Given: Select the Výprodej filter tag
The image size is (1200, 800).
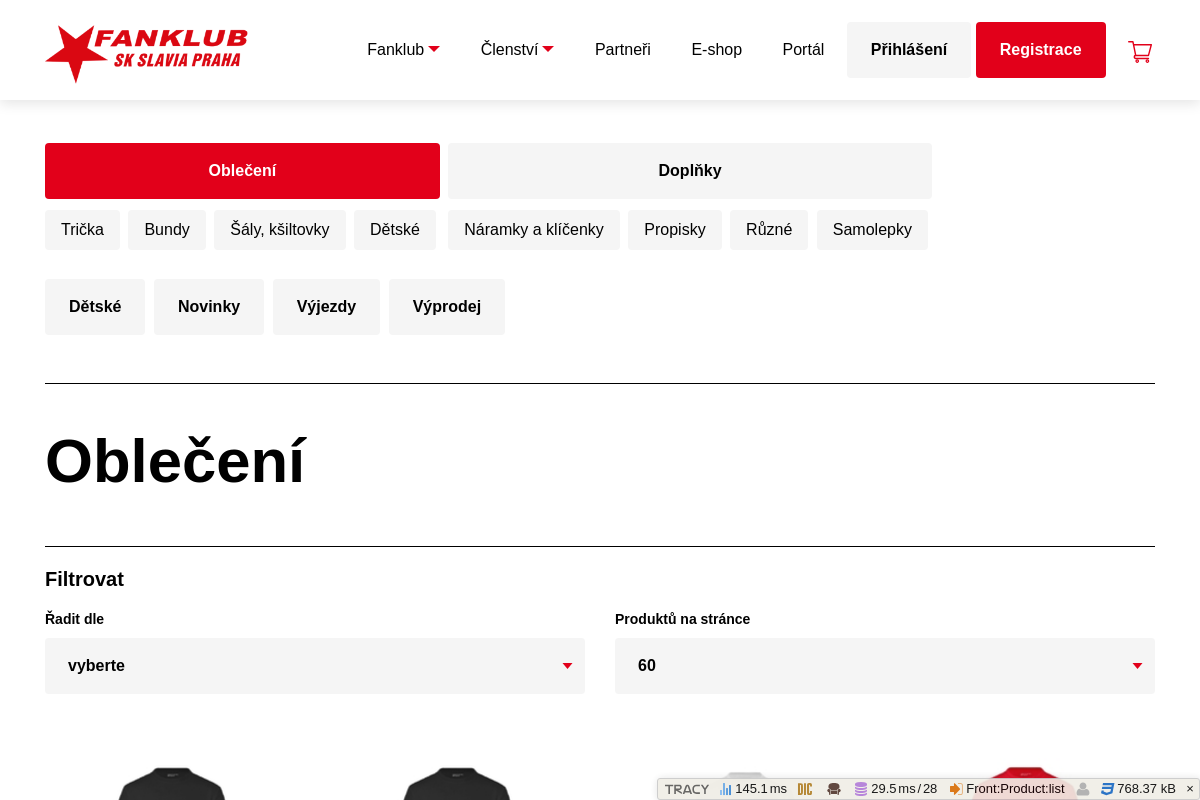Looking at the screenshot, I should [x=447, y=307].
